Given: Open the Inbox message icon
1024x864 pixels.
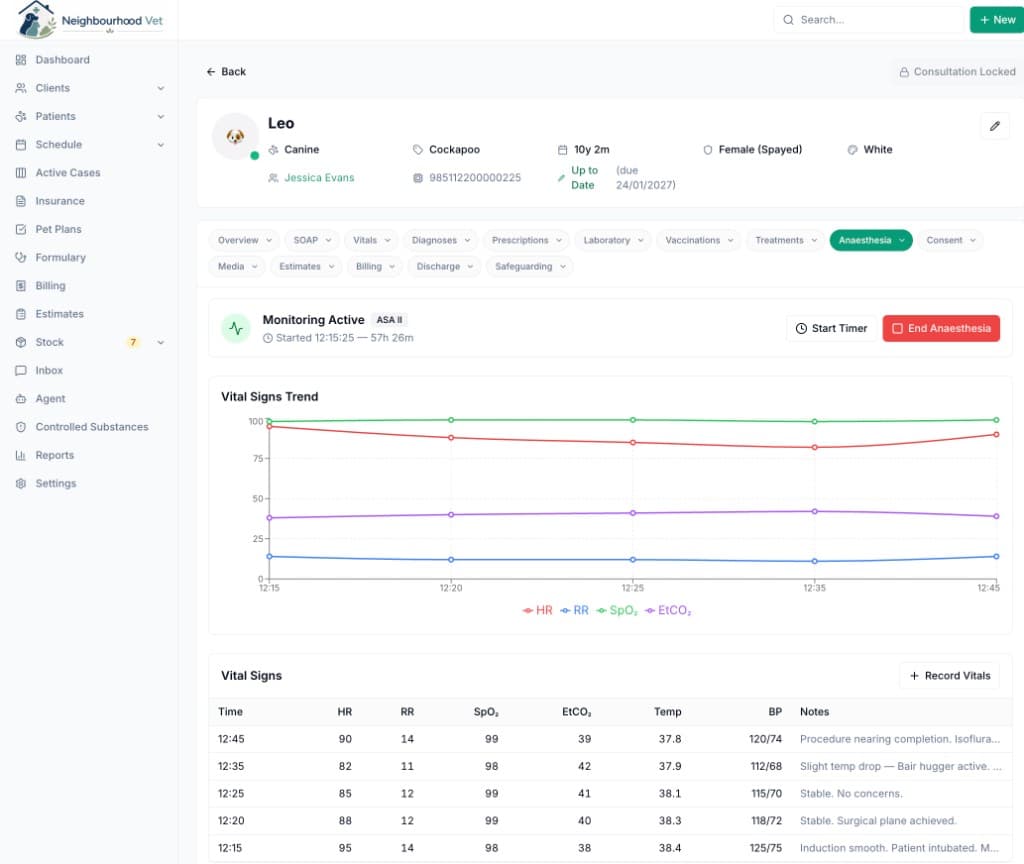Looking at the screenshot, I should click(21, 370).
